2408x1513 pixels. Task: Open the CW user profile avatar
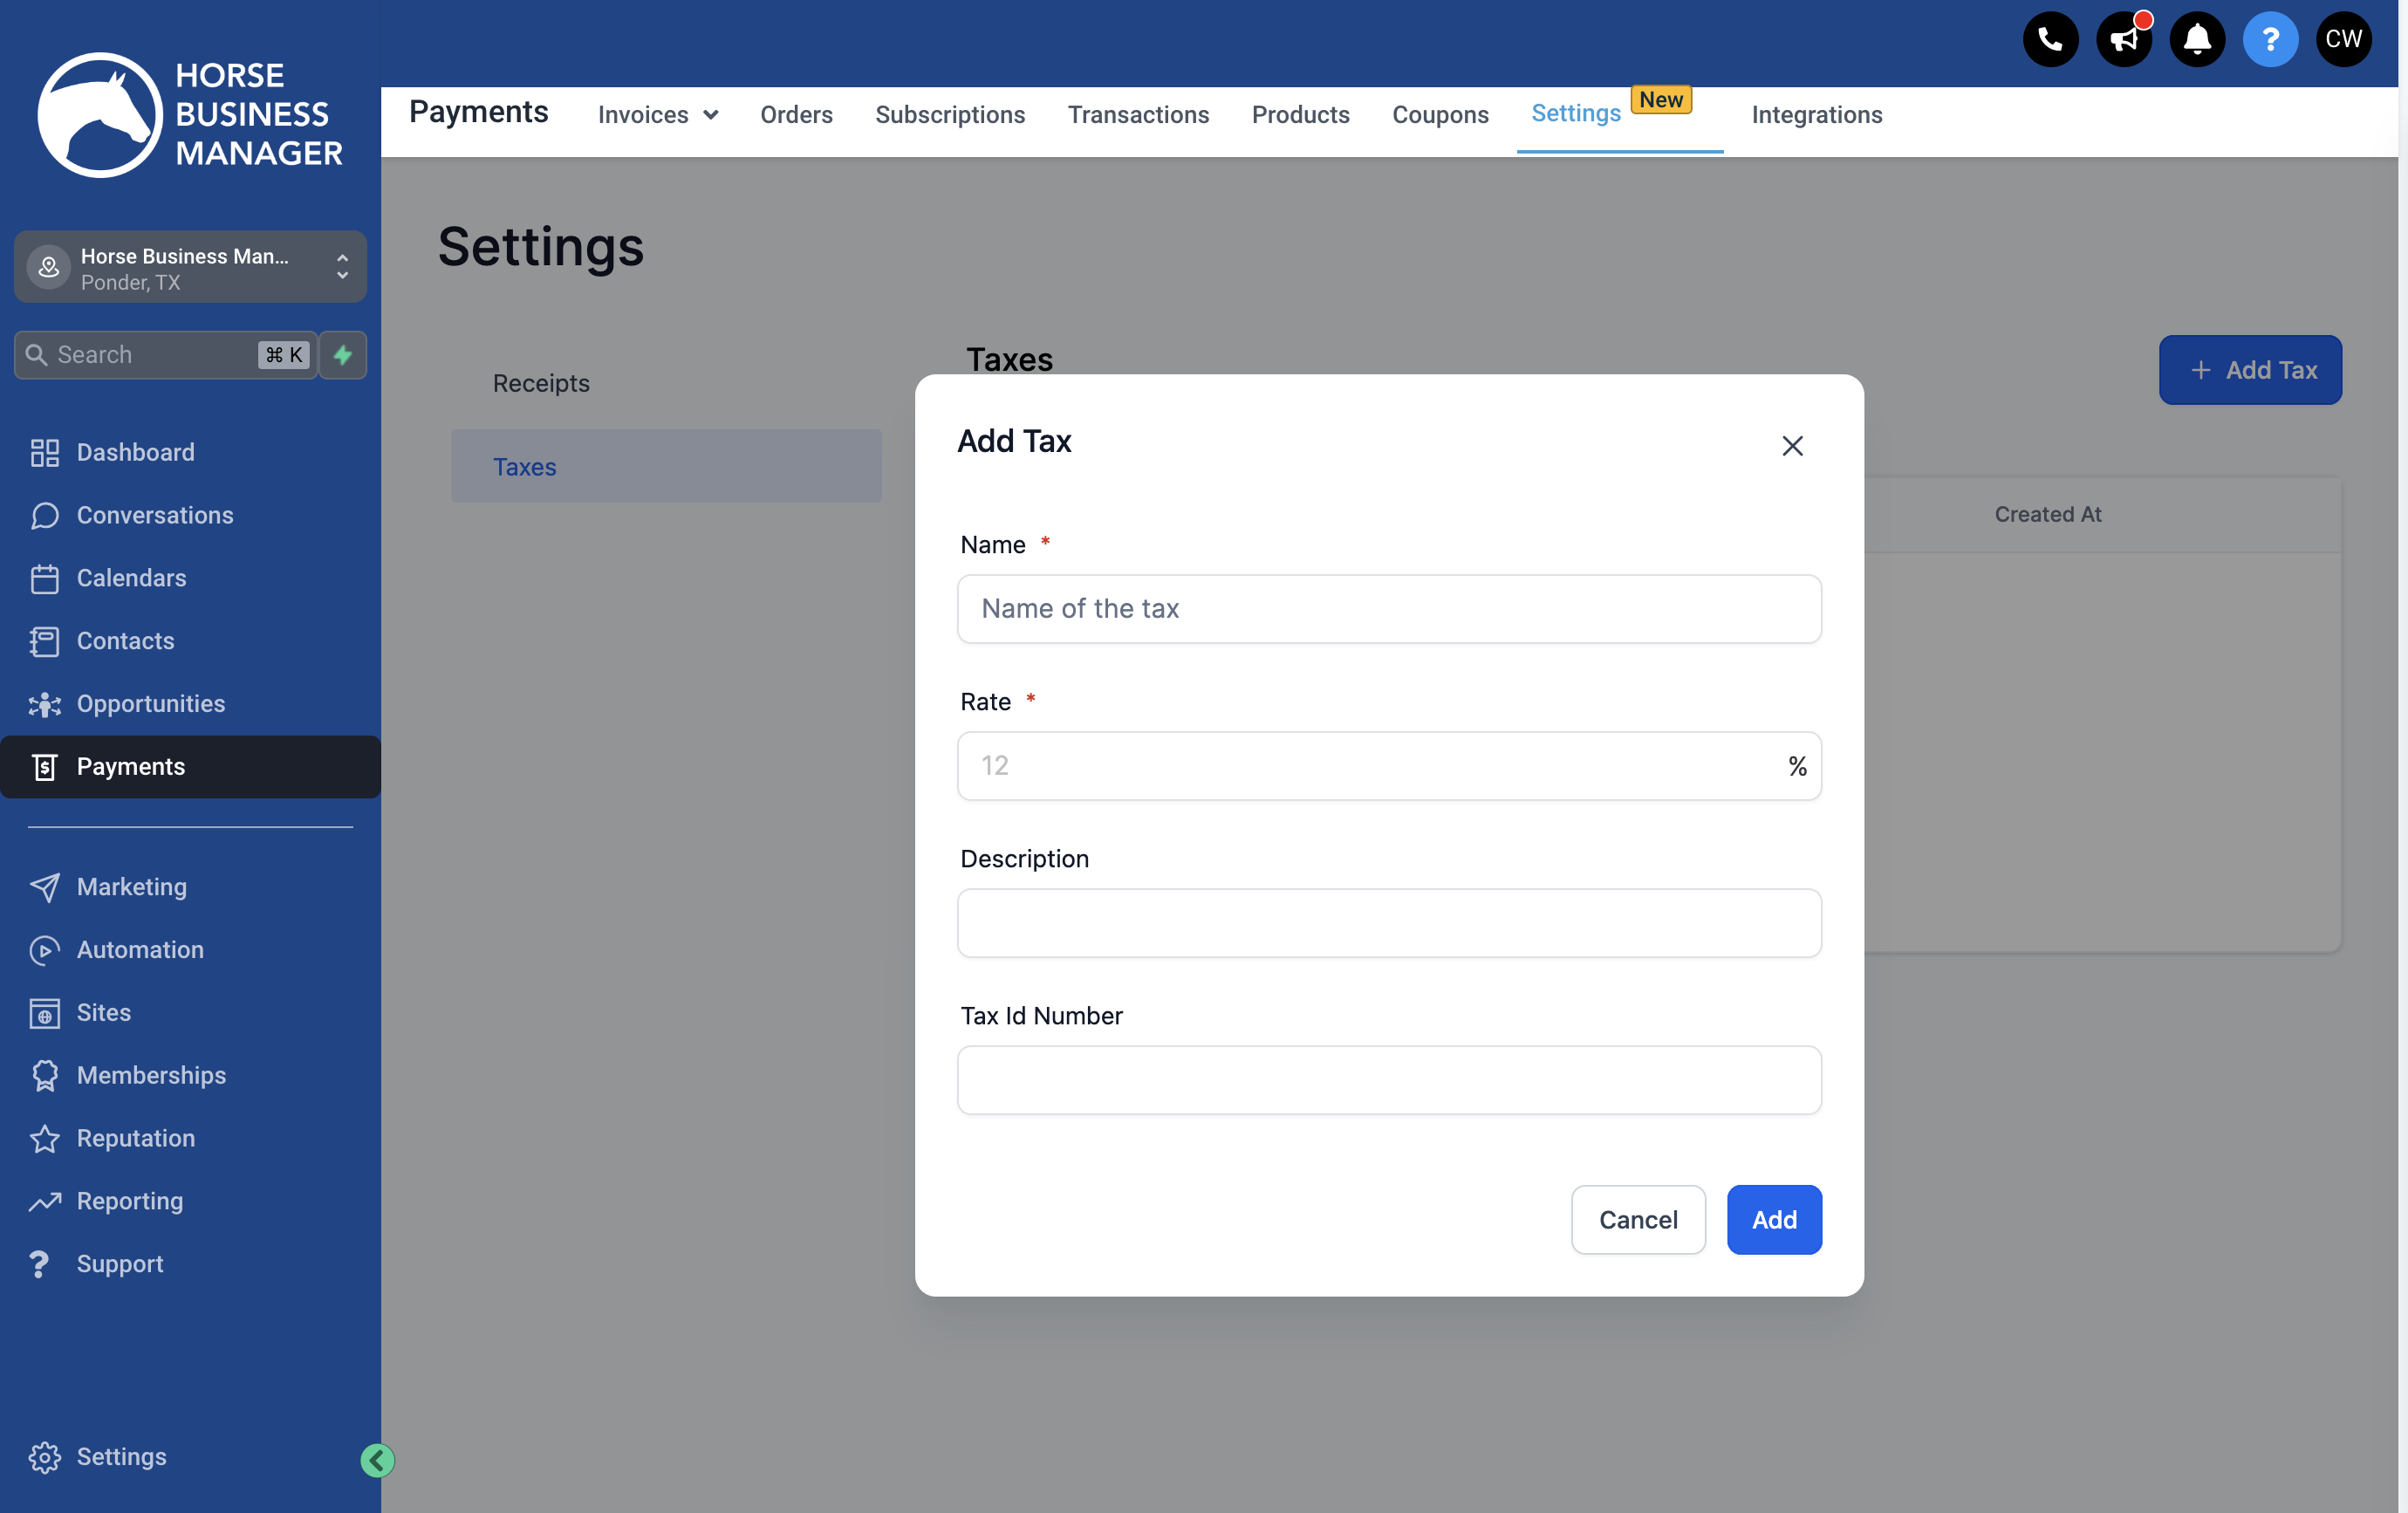pos(2343,40)
